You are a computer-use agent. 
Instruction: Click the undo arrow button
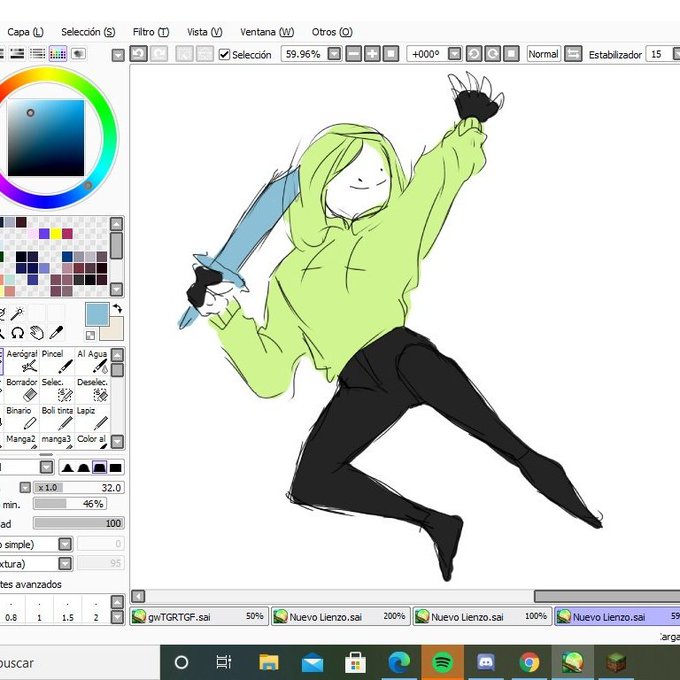pyautogui.click(x=139, y=54)
